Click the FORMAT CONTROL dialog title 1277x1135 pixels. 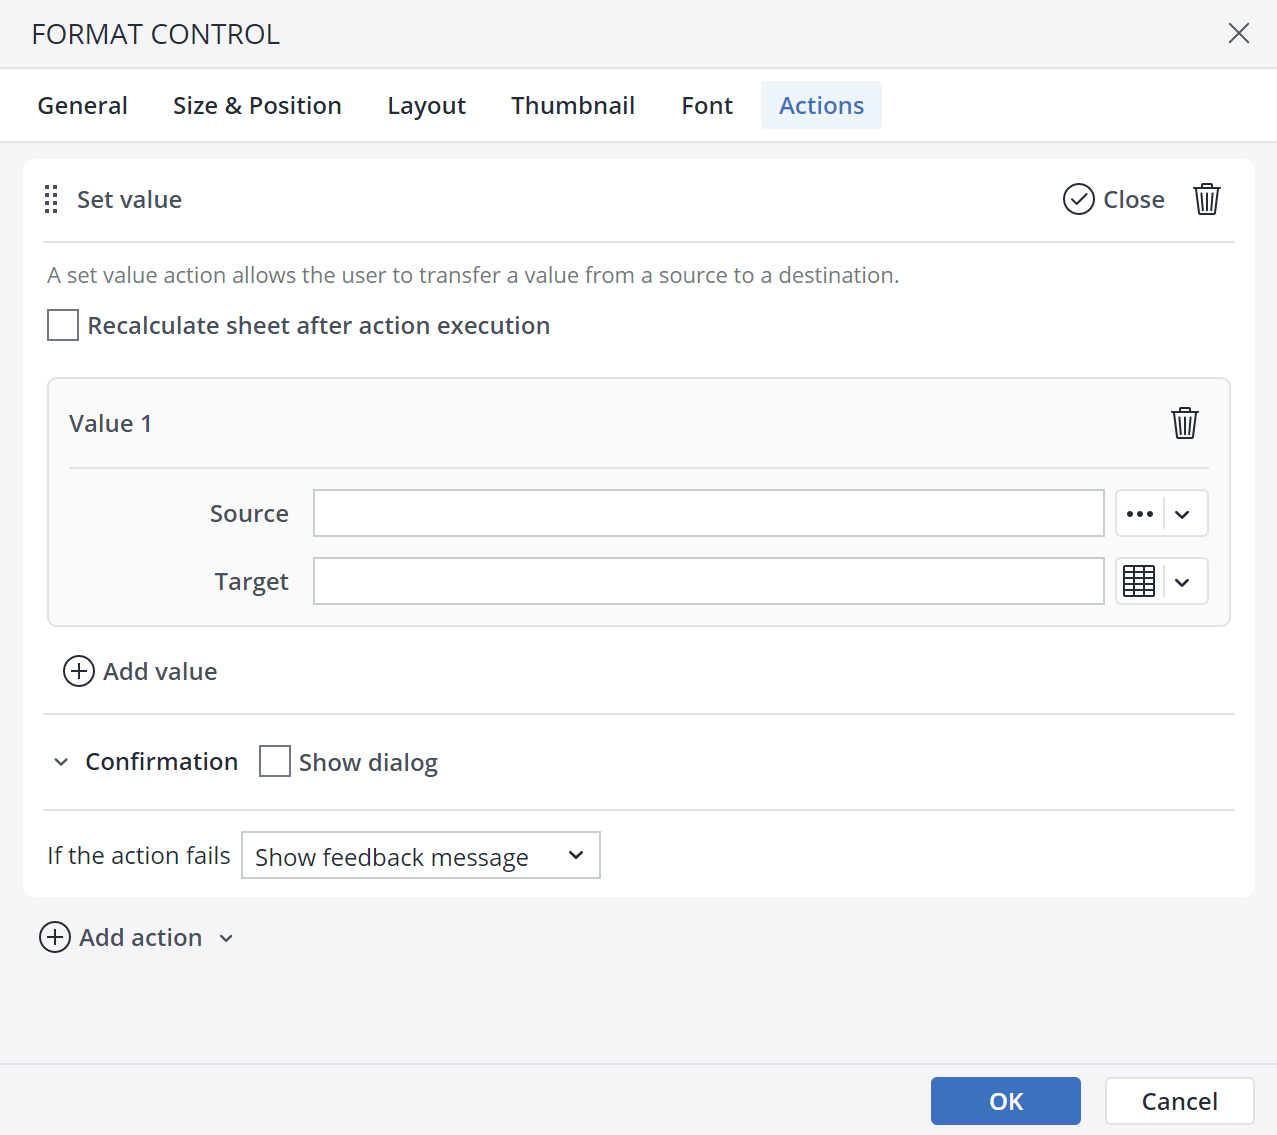156,34
